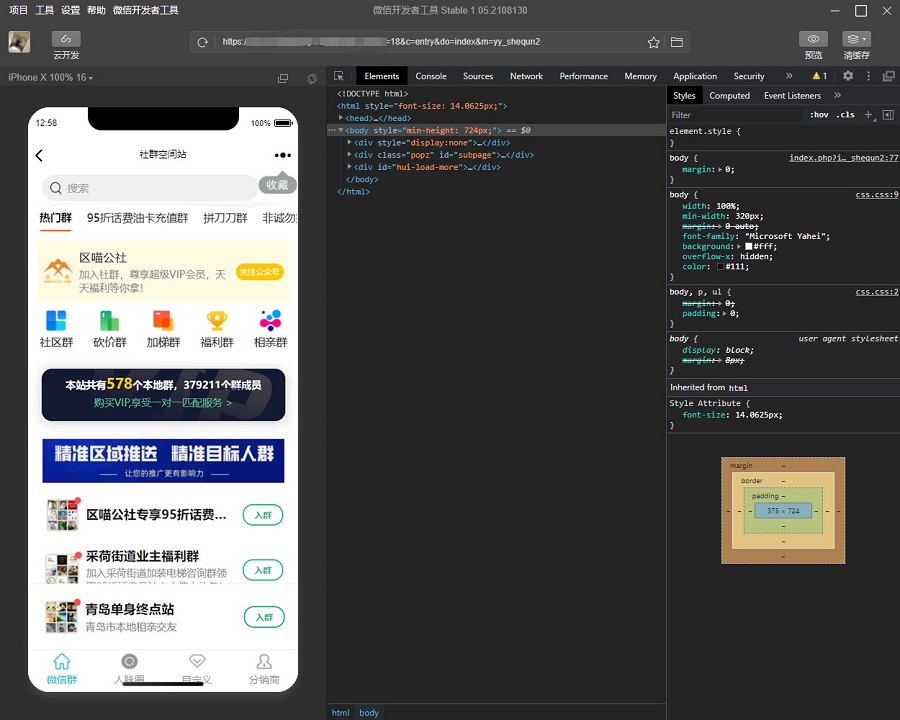
Task: Open the 相亲群 category icon
Action: click(x=270, y=329)
